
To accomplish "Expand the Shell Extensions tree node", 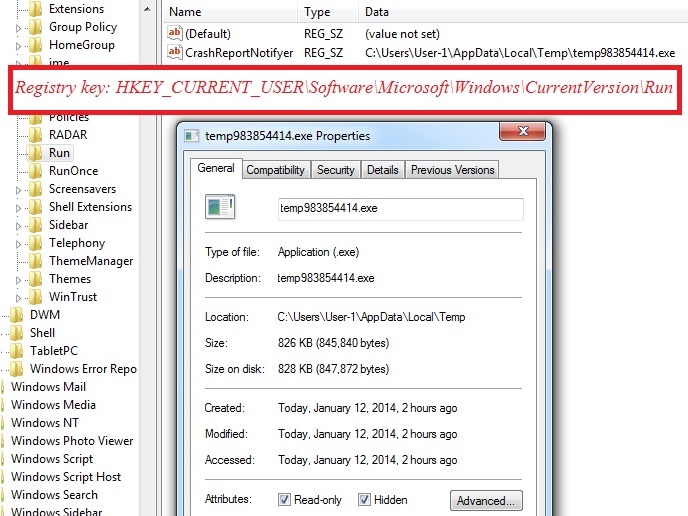I will click(18, 208).
